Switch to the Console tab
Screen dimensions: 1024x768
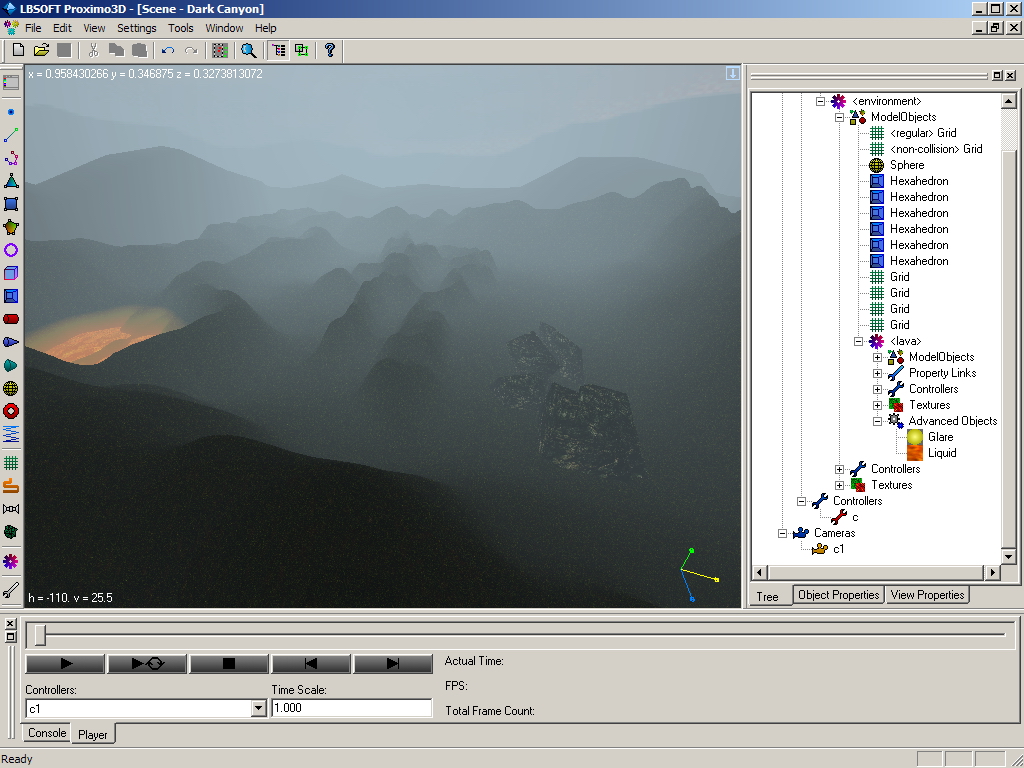47,733
